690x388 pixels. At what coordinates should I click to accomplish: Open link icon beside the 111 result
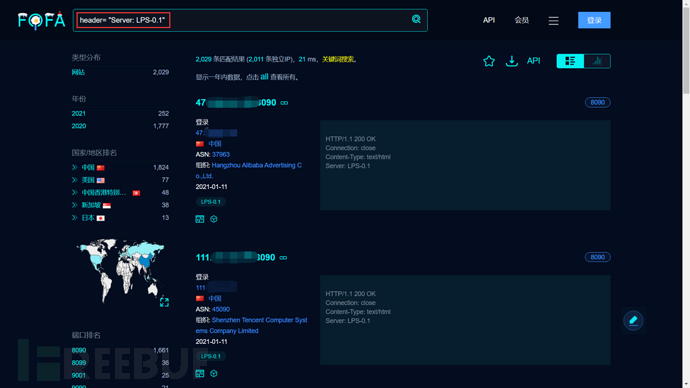283,258
